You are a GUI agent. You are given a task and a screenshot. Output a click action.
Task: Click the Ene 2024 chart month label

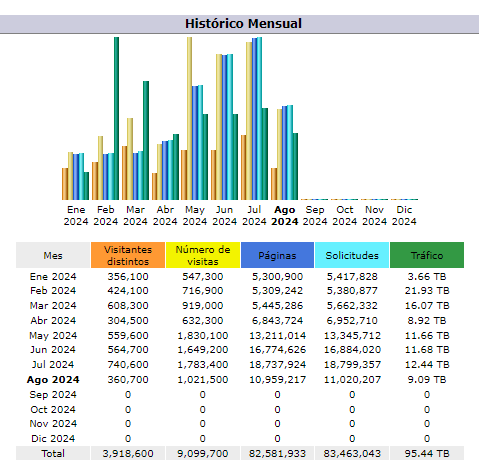76,215
